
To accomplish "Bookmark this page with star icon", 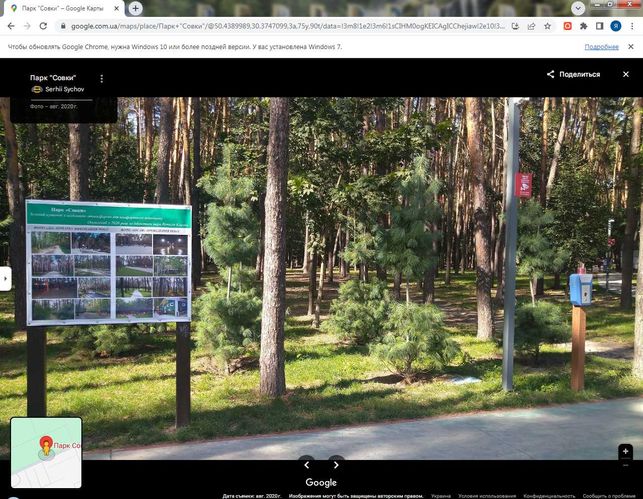I will coord(547,26).
